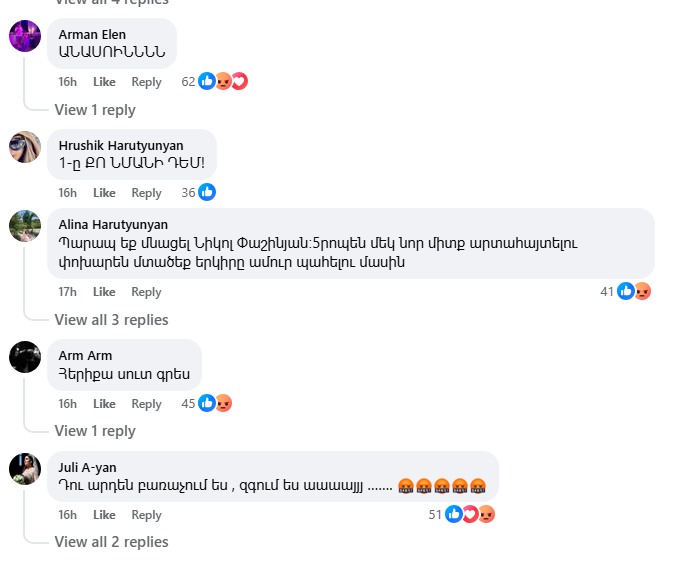Click reaction icons on Arman Elen's comment

pos(222,81)
